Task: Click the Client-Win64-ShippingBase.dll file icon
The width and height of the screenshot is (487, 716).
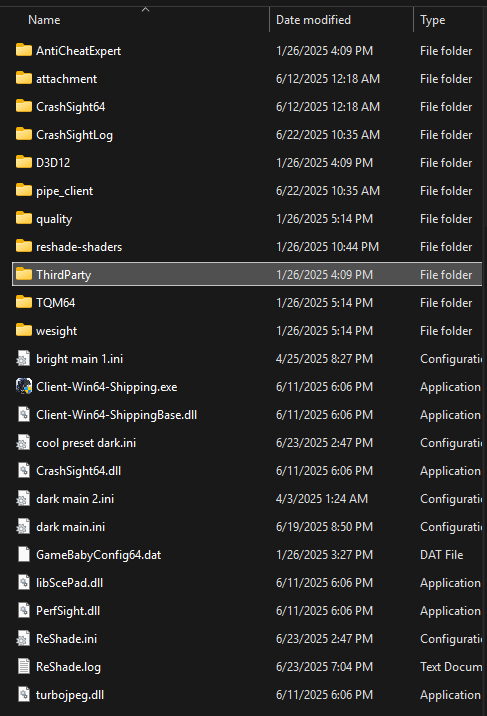Action: coord(24,414)
